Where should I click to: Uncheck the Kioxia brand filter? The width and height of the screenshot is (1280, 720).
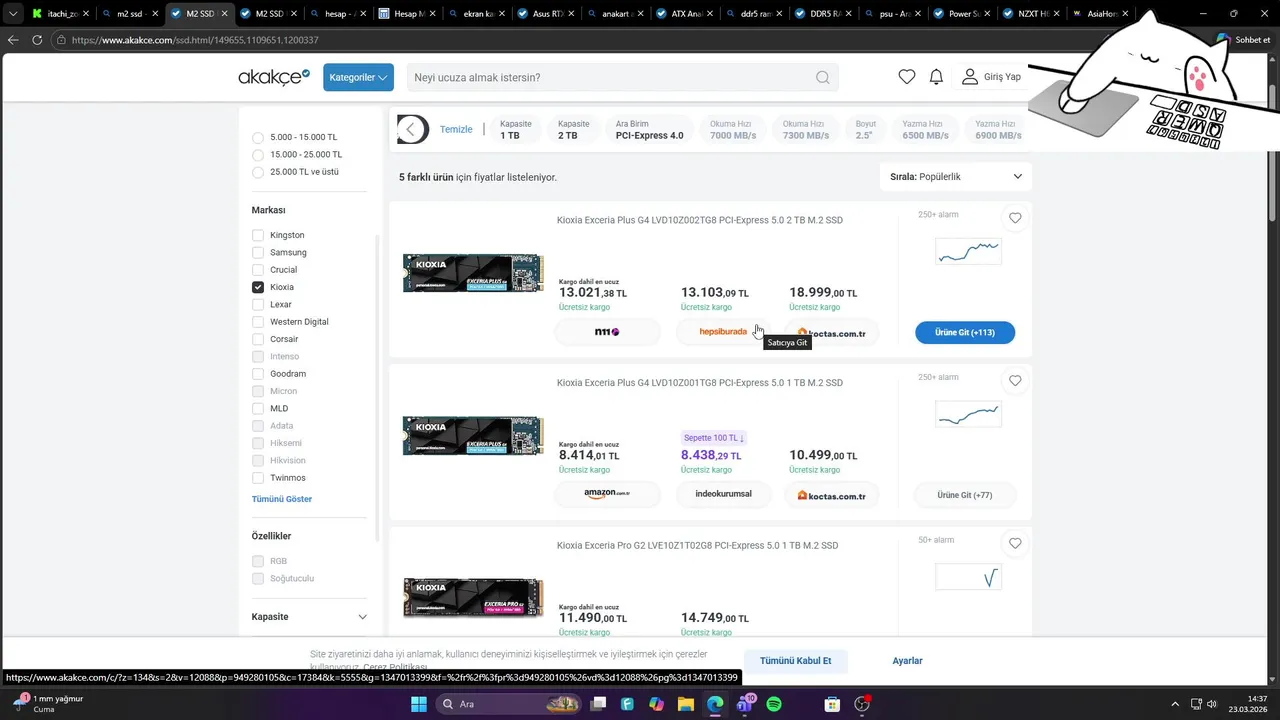click(258, 287)
